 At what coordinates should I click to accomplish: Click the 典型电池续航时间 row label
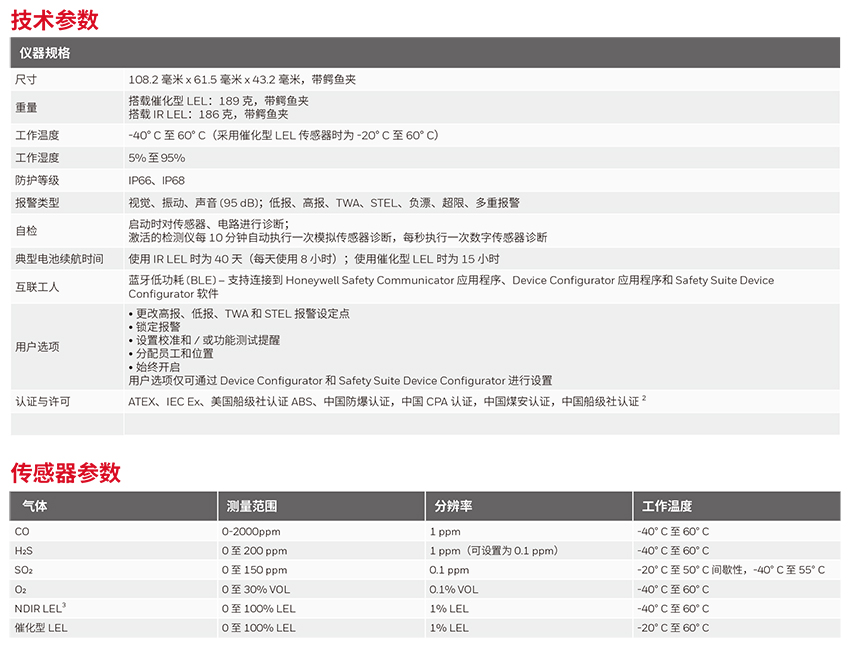[59, 259]
